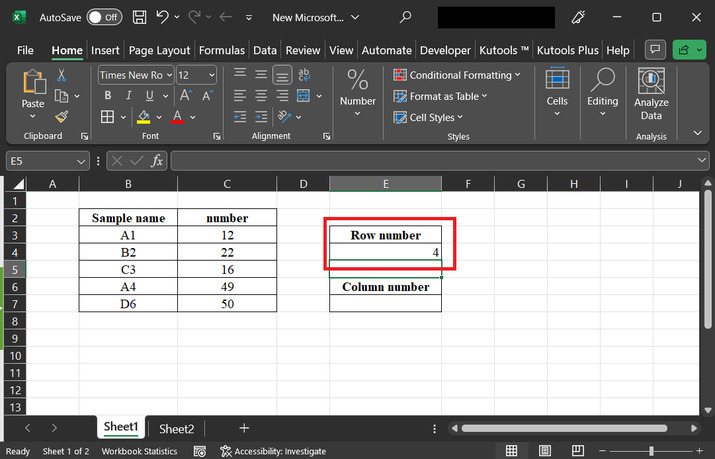Image resolution: width=715 pixels, height=459 pixels.
Task: Collapse the ribbon with chevron
Action: pos(697,133)
